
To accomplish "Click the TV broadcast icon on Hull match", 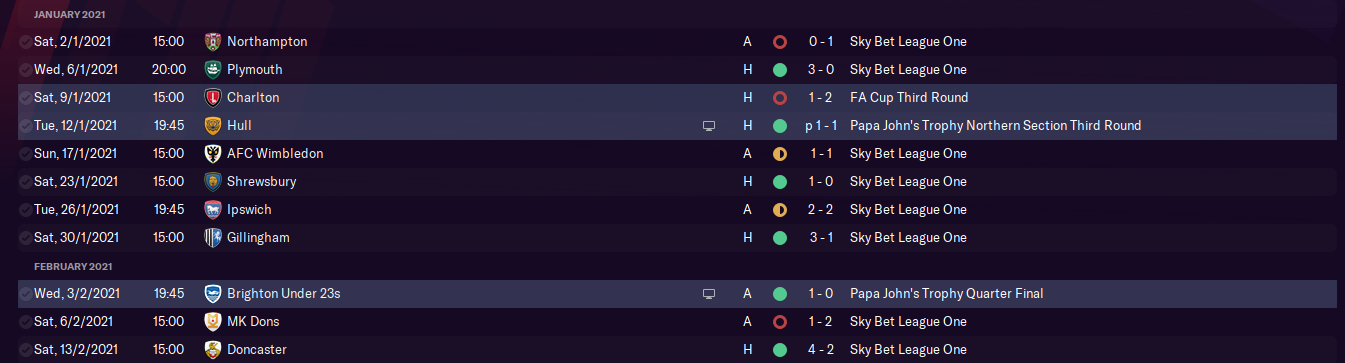I will point(709,126).
